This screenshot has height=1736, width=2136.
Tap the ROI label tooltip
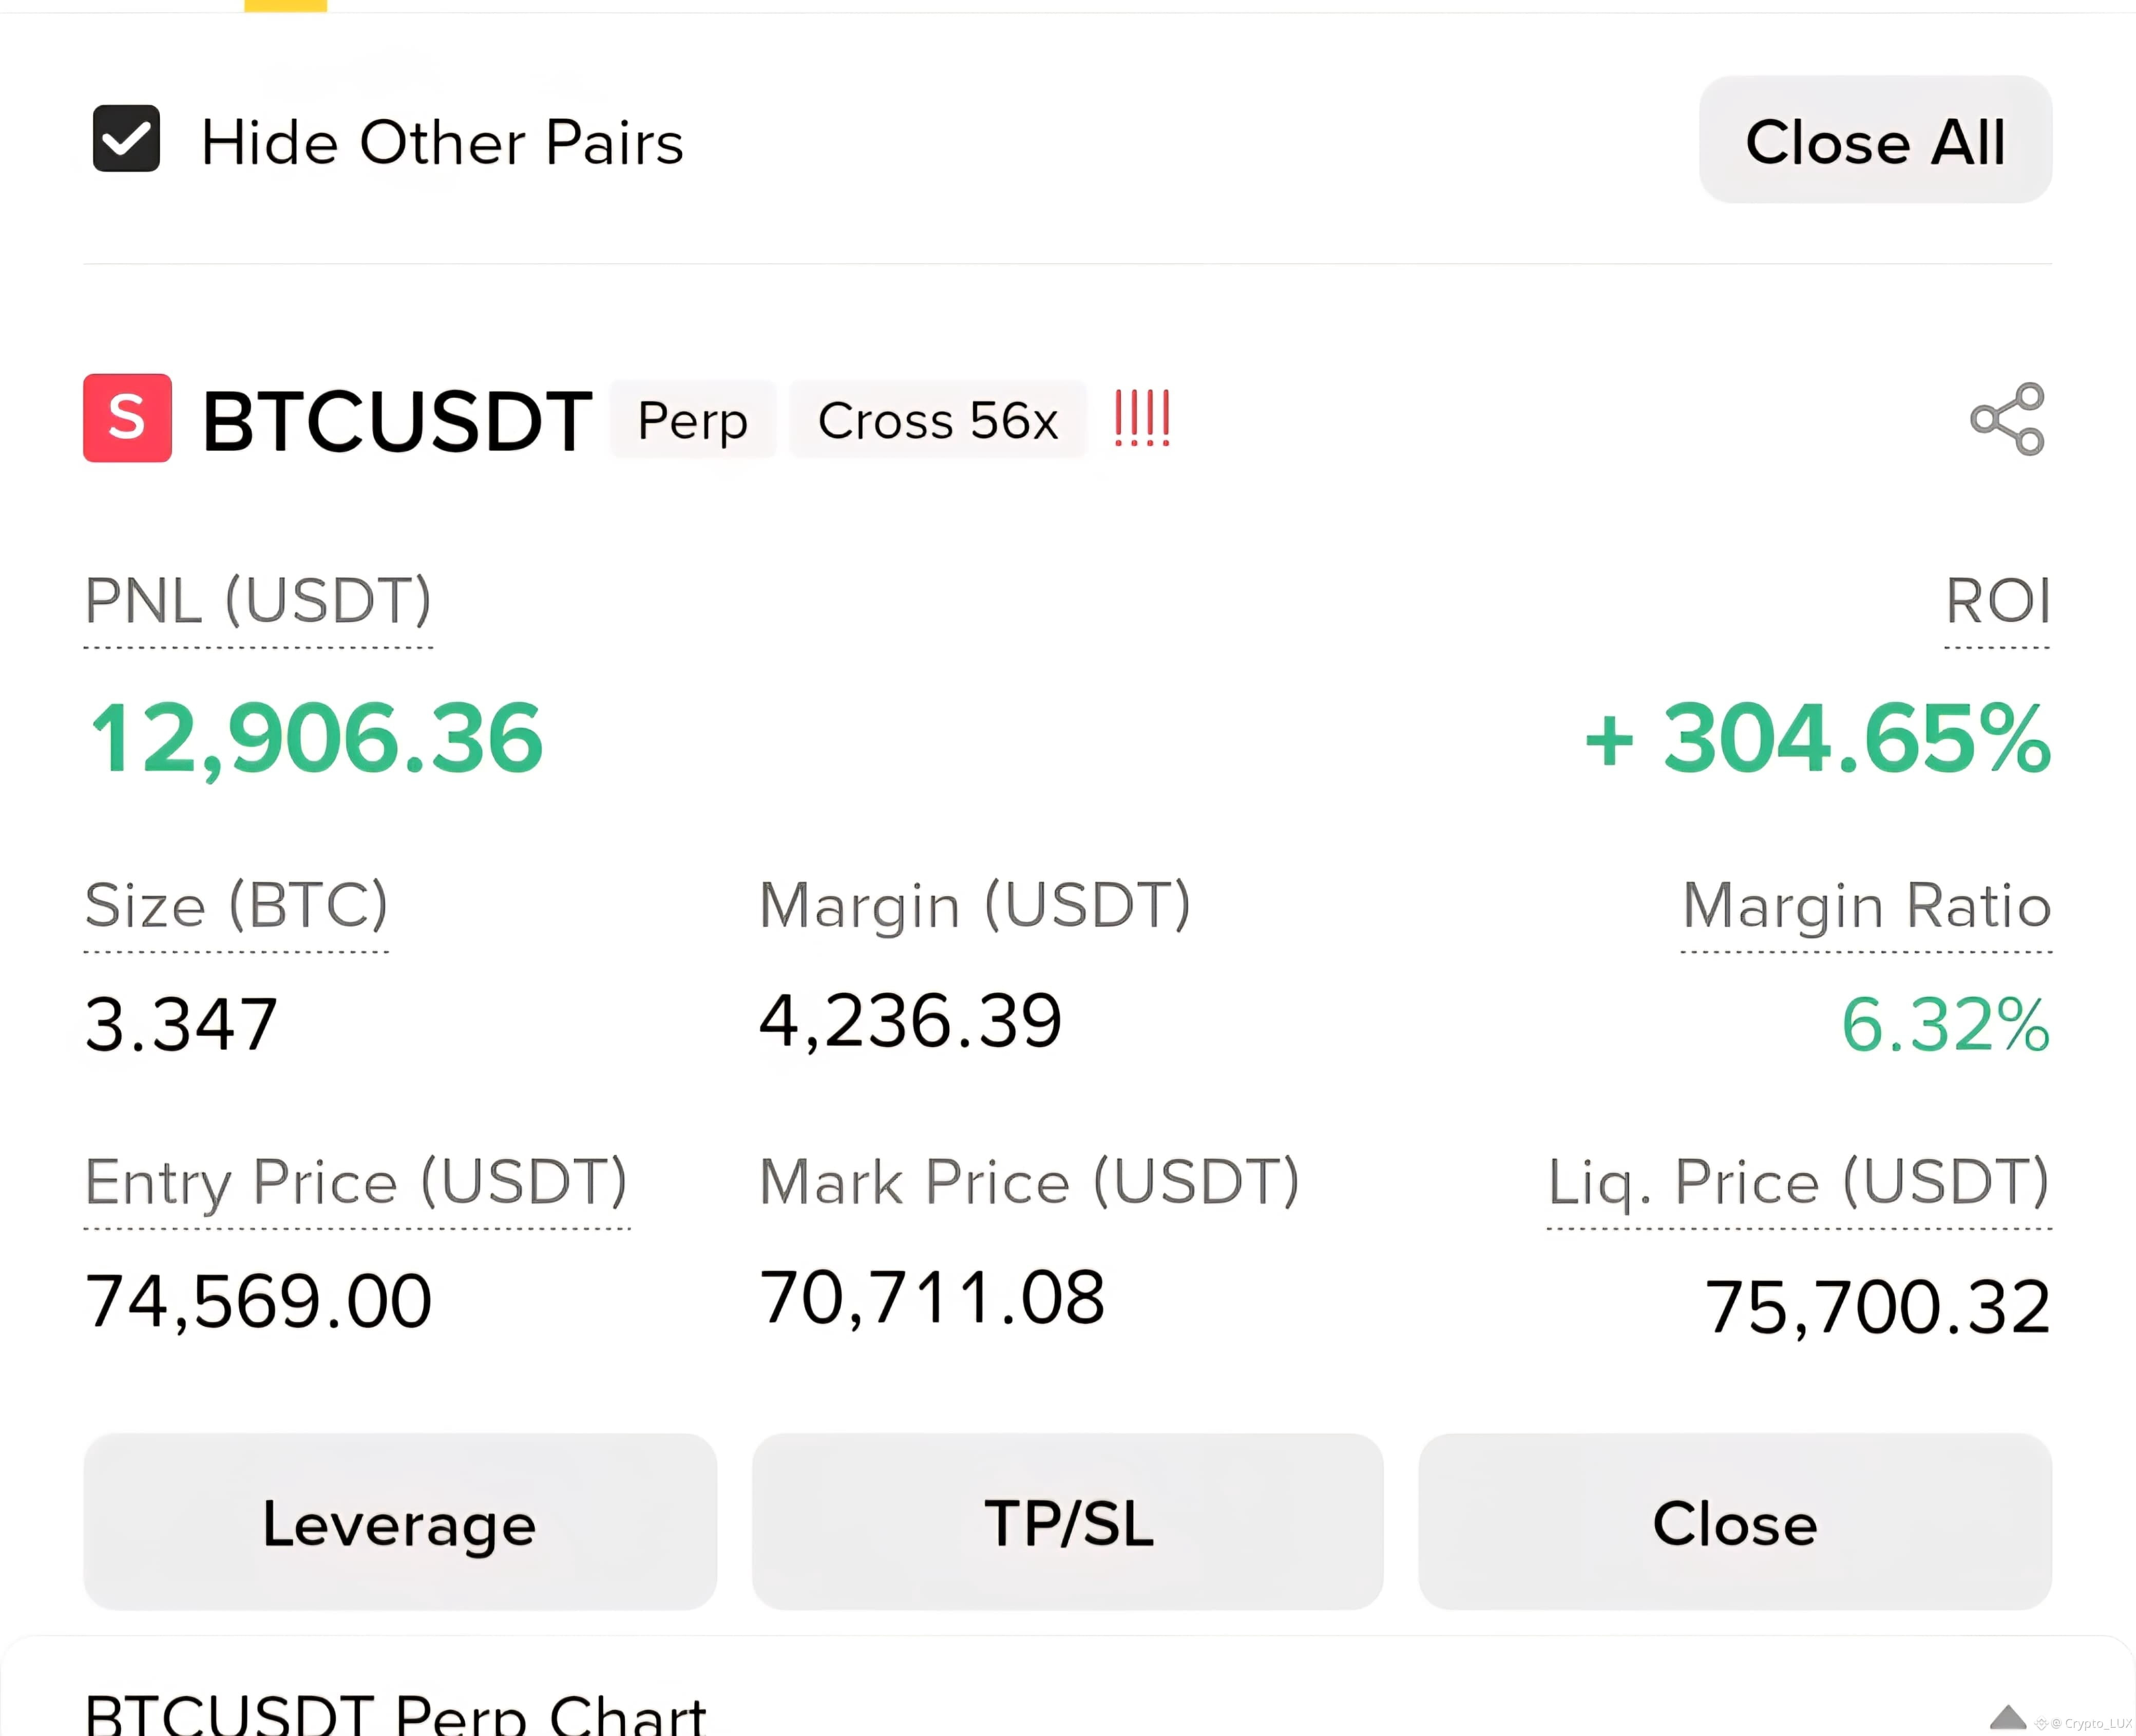tap(1997, 600)
